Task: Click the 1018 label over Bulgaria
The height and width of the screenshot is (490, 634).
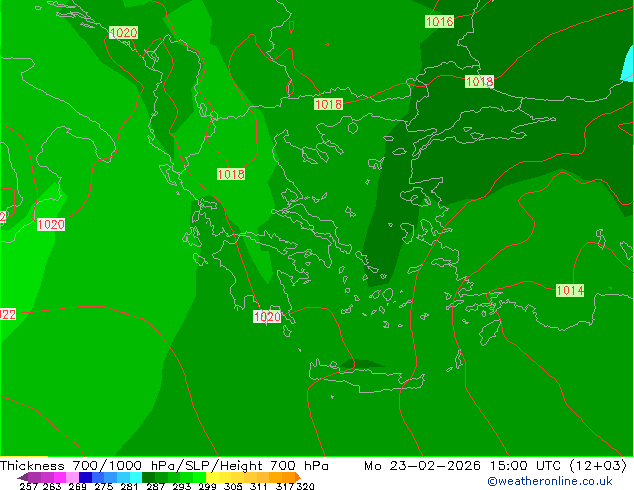Action: tap(328, 104)
